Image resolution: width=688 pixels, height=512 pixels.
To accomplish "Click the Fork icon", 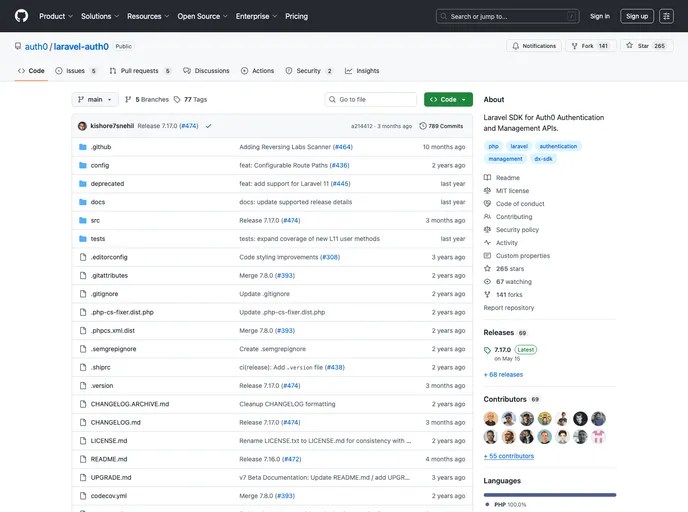I will click(574, 46).
